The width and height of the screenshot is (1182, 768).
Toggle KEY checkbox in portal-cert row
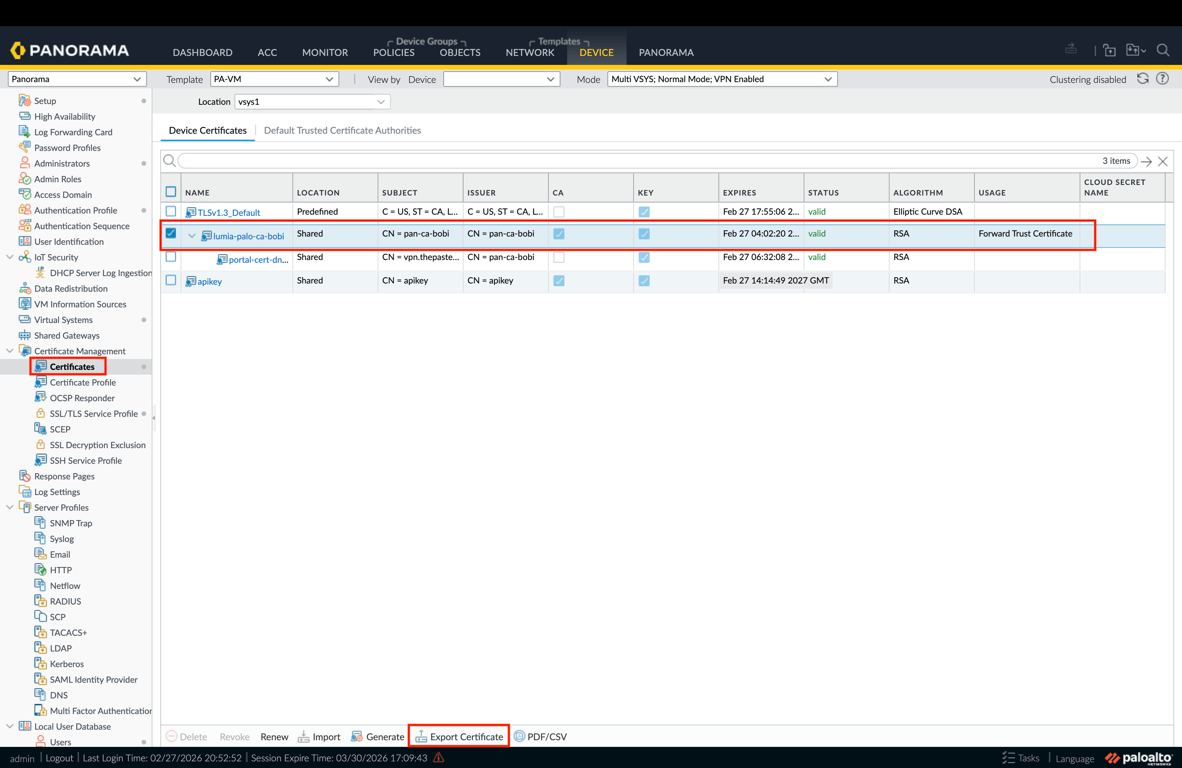(644, 257)
